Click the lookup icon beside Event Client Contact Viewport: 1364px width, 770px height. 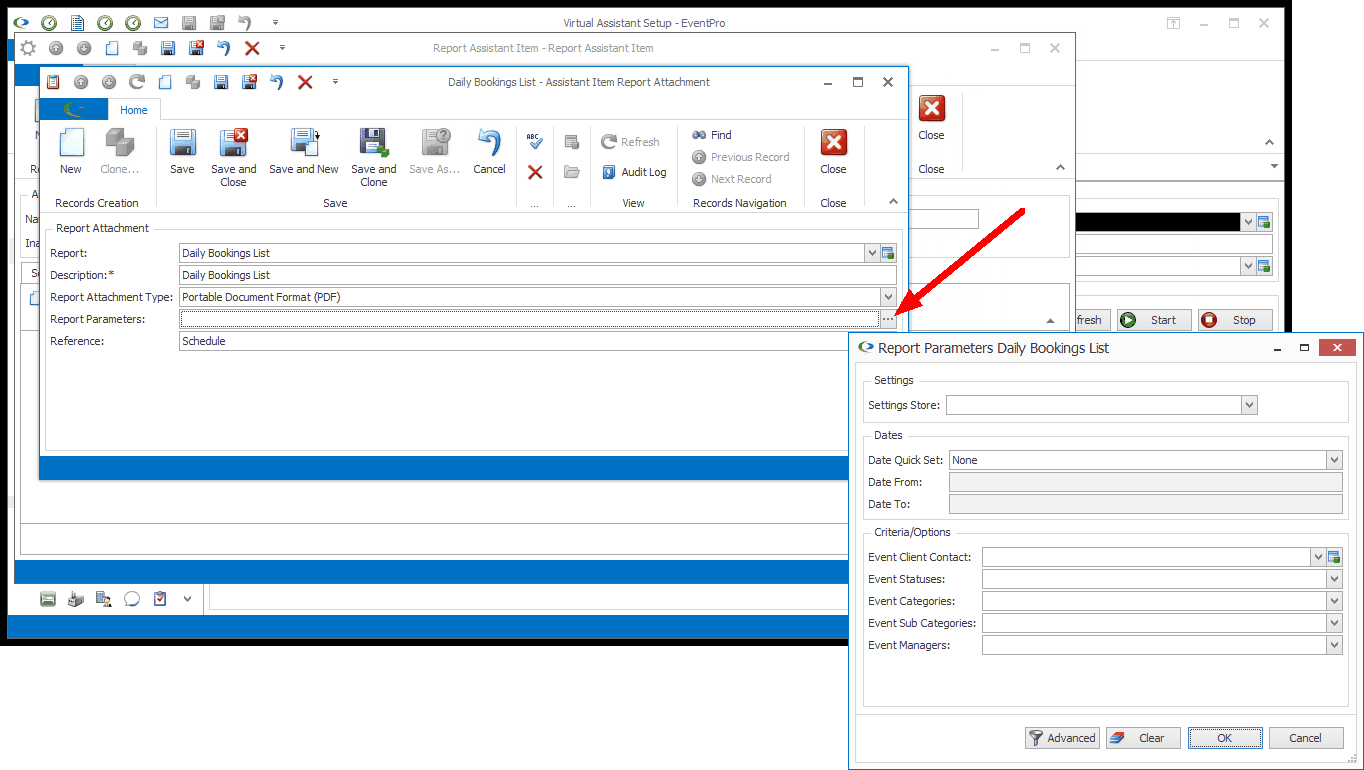coord(1334,557)
